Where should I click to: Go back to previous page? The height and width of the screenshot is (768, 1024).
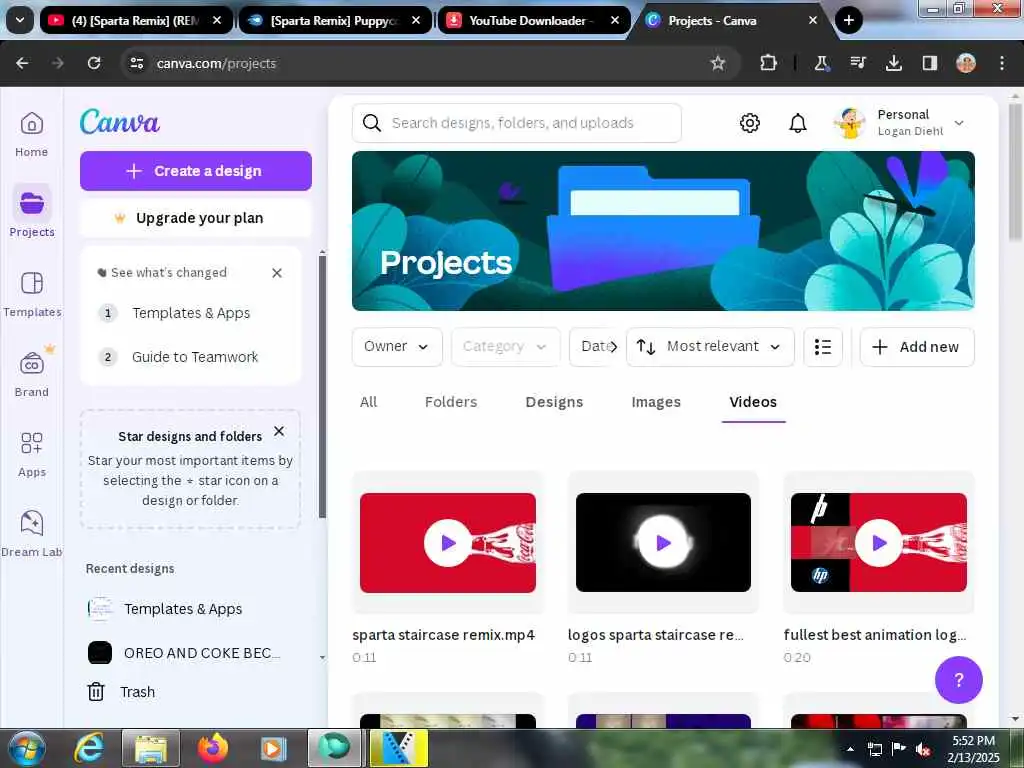click(x=22, y=63)
